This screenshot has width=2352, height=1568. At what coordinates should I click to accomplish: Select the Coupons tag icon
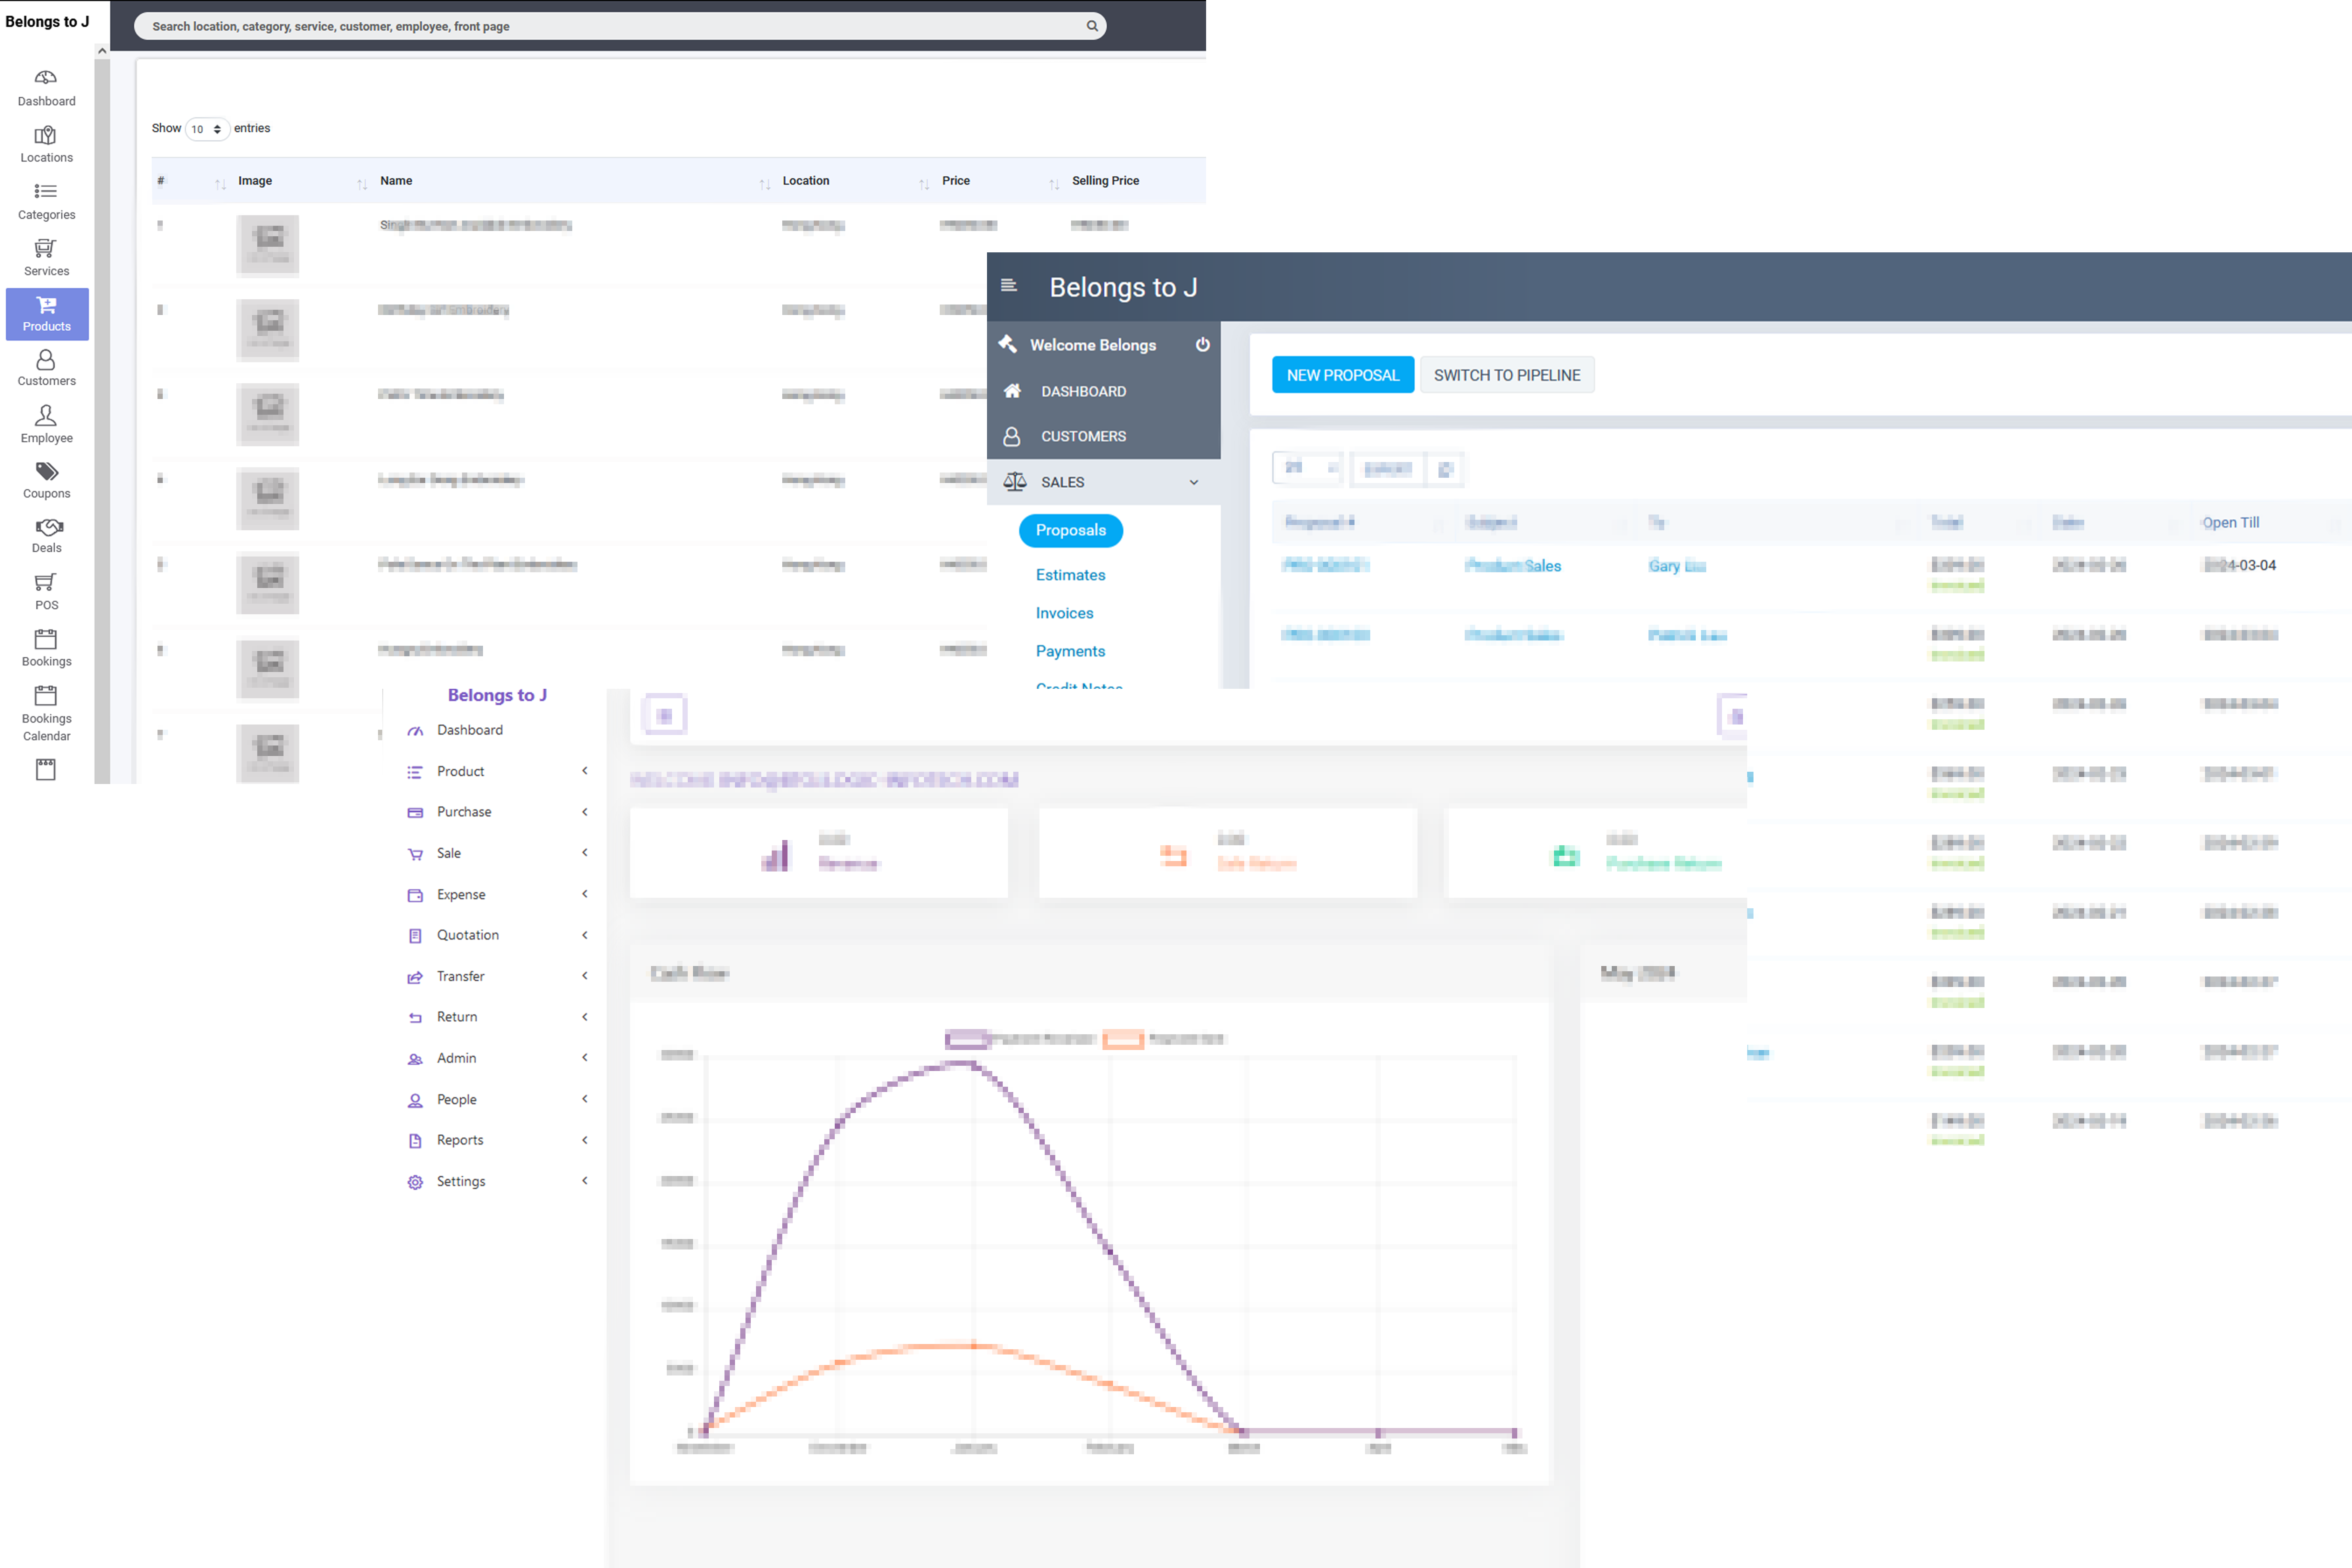pyautogui.click(x=46, y=471)
